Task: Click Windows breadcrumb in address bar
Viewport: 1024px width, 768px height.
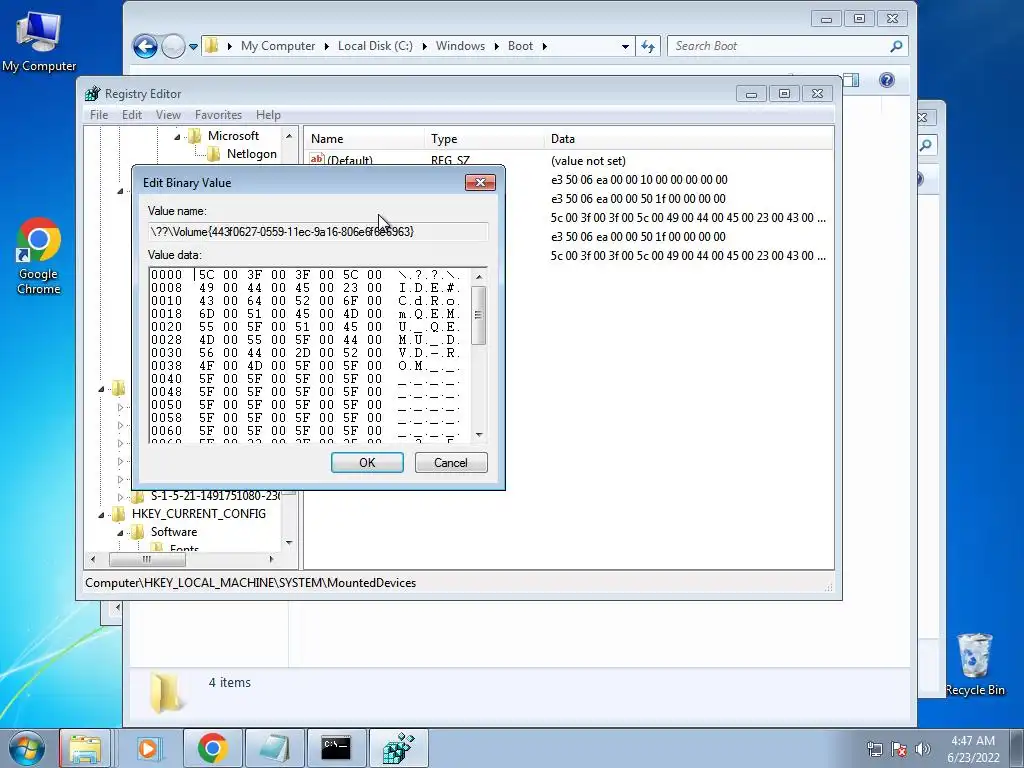Action: coord(460,46)
